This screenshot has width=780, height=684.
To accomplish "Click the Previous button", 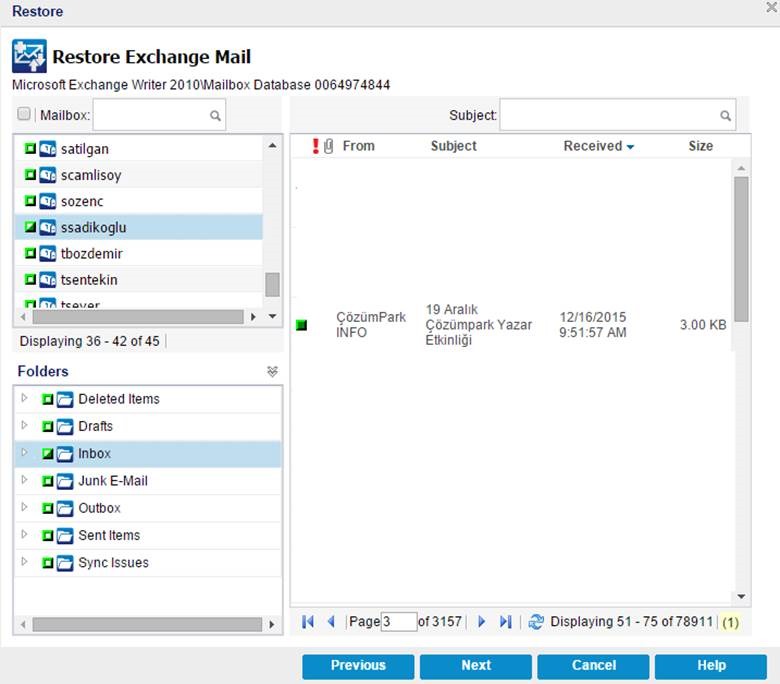I will pos(358,666).
